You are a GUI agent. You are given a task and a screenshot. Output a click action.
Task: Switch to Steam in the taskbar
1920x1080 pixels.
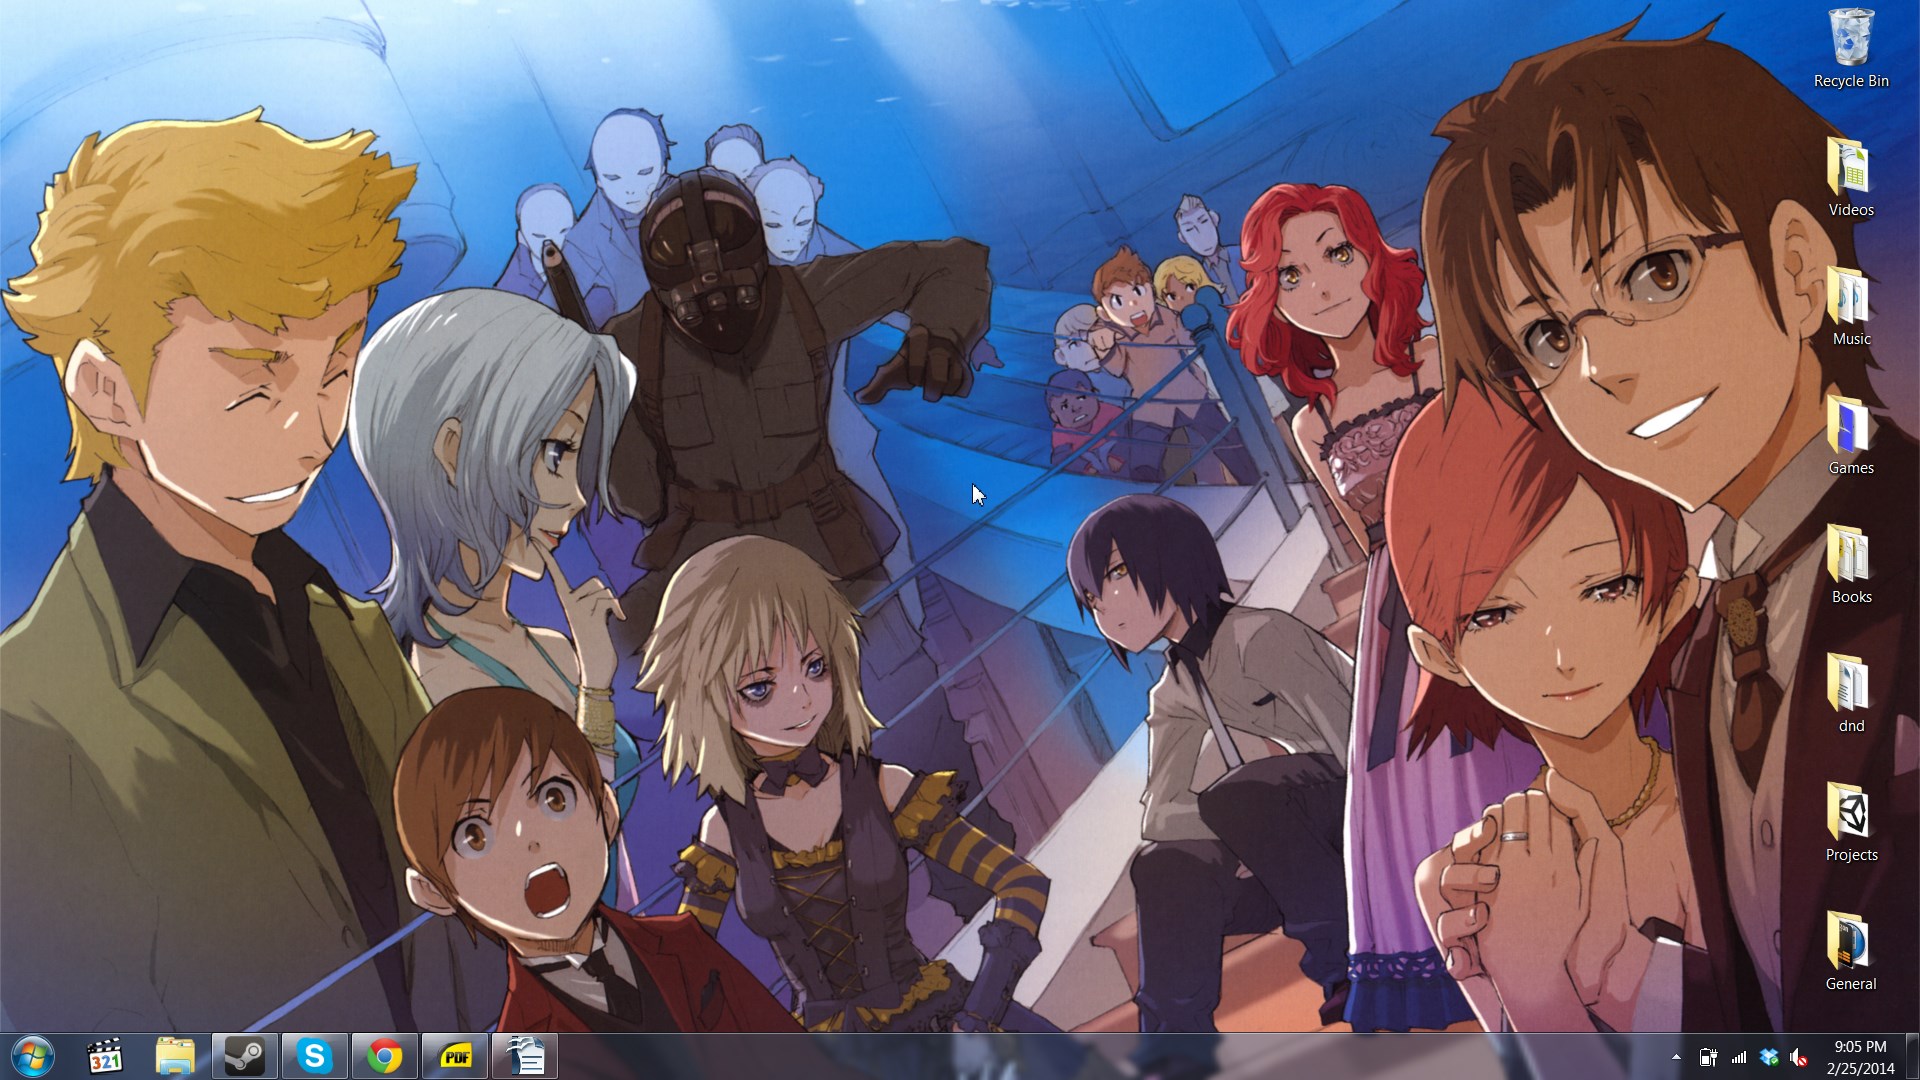[245, 1056]
